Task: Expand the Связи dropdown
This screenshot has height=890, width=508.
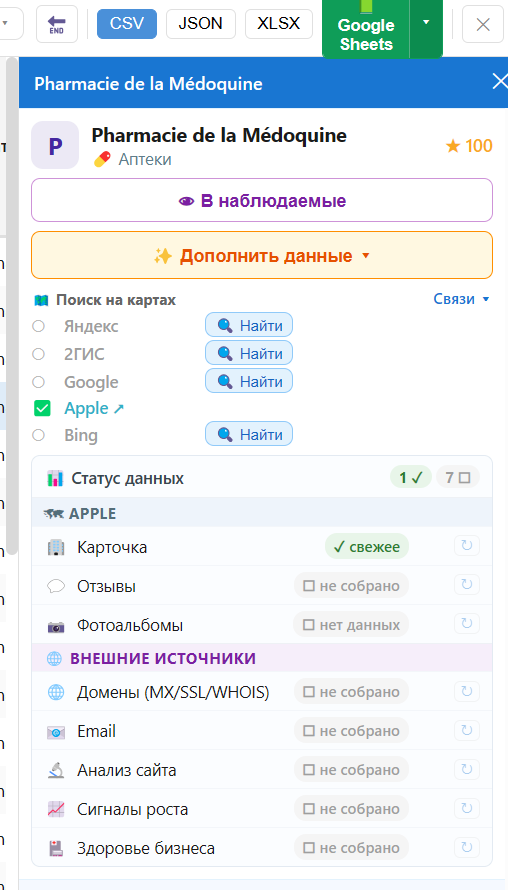Action: [x=461, y=299]
